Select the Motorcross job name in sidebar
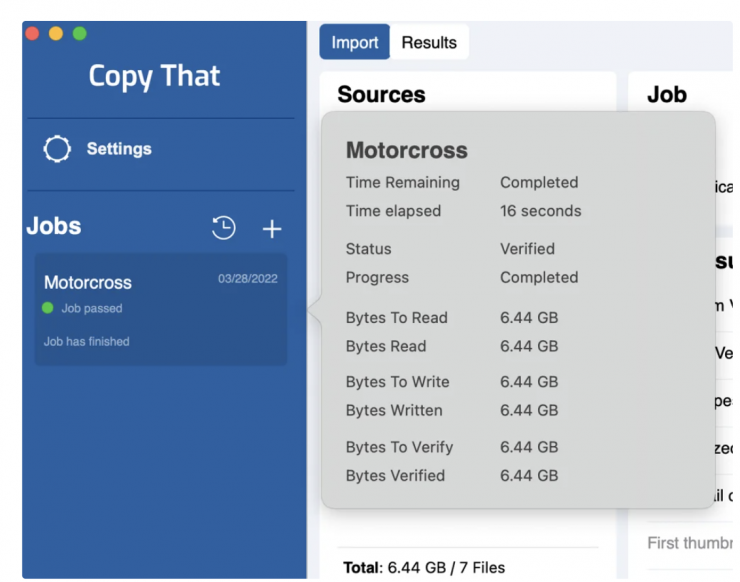 [x=88, y=282]
